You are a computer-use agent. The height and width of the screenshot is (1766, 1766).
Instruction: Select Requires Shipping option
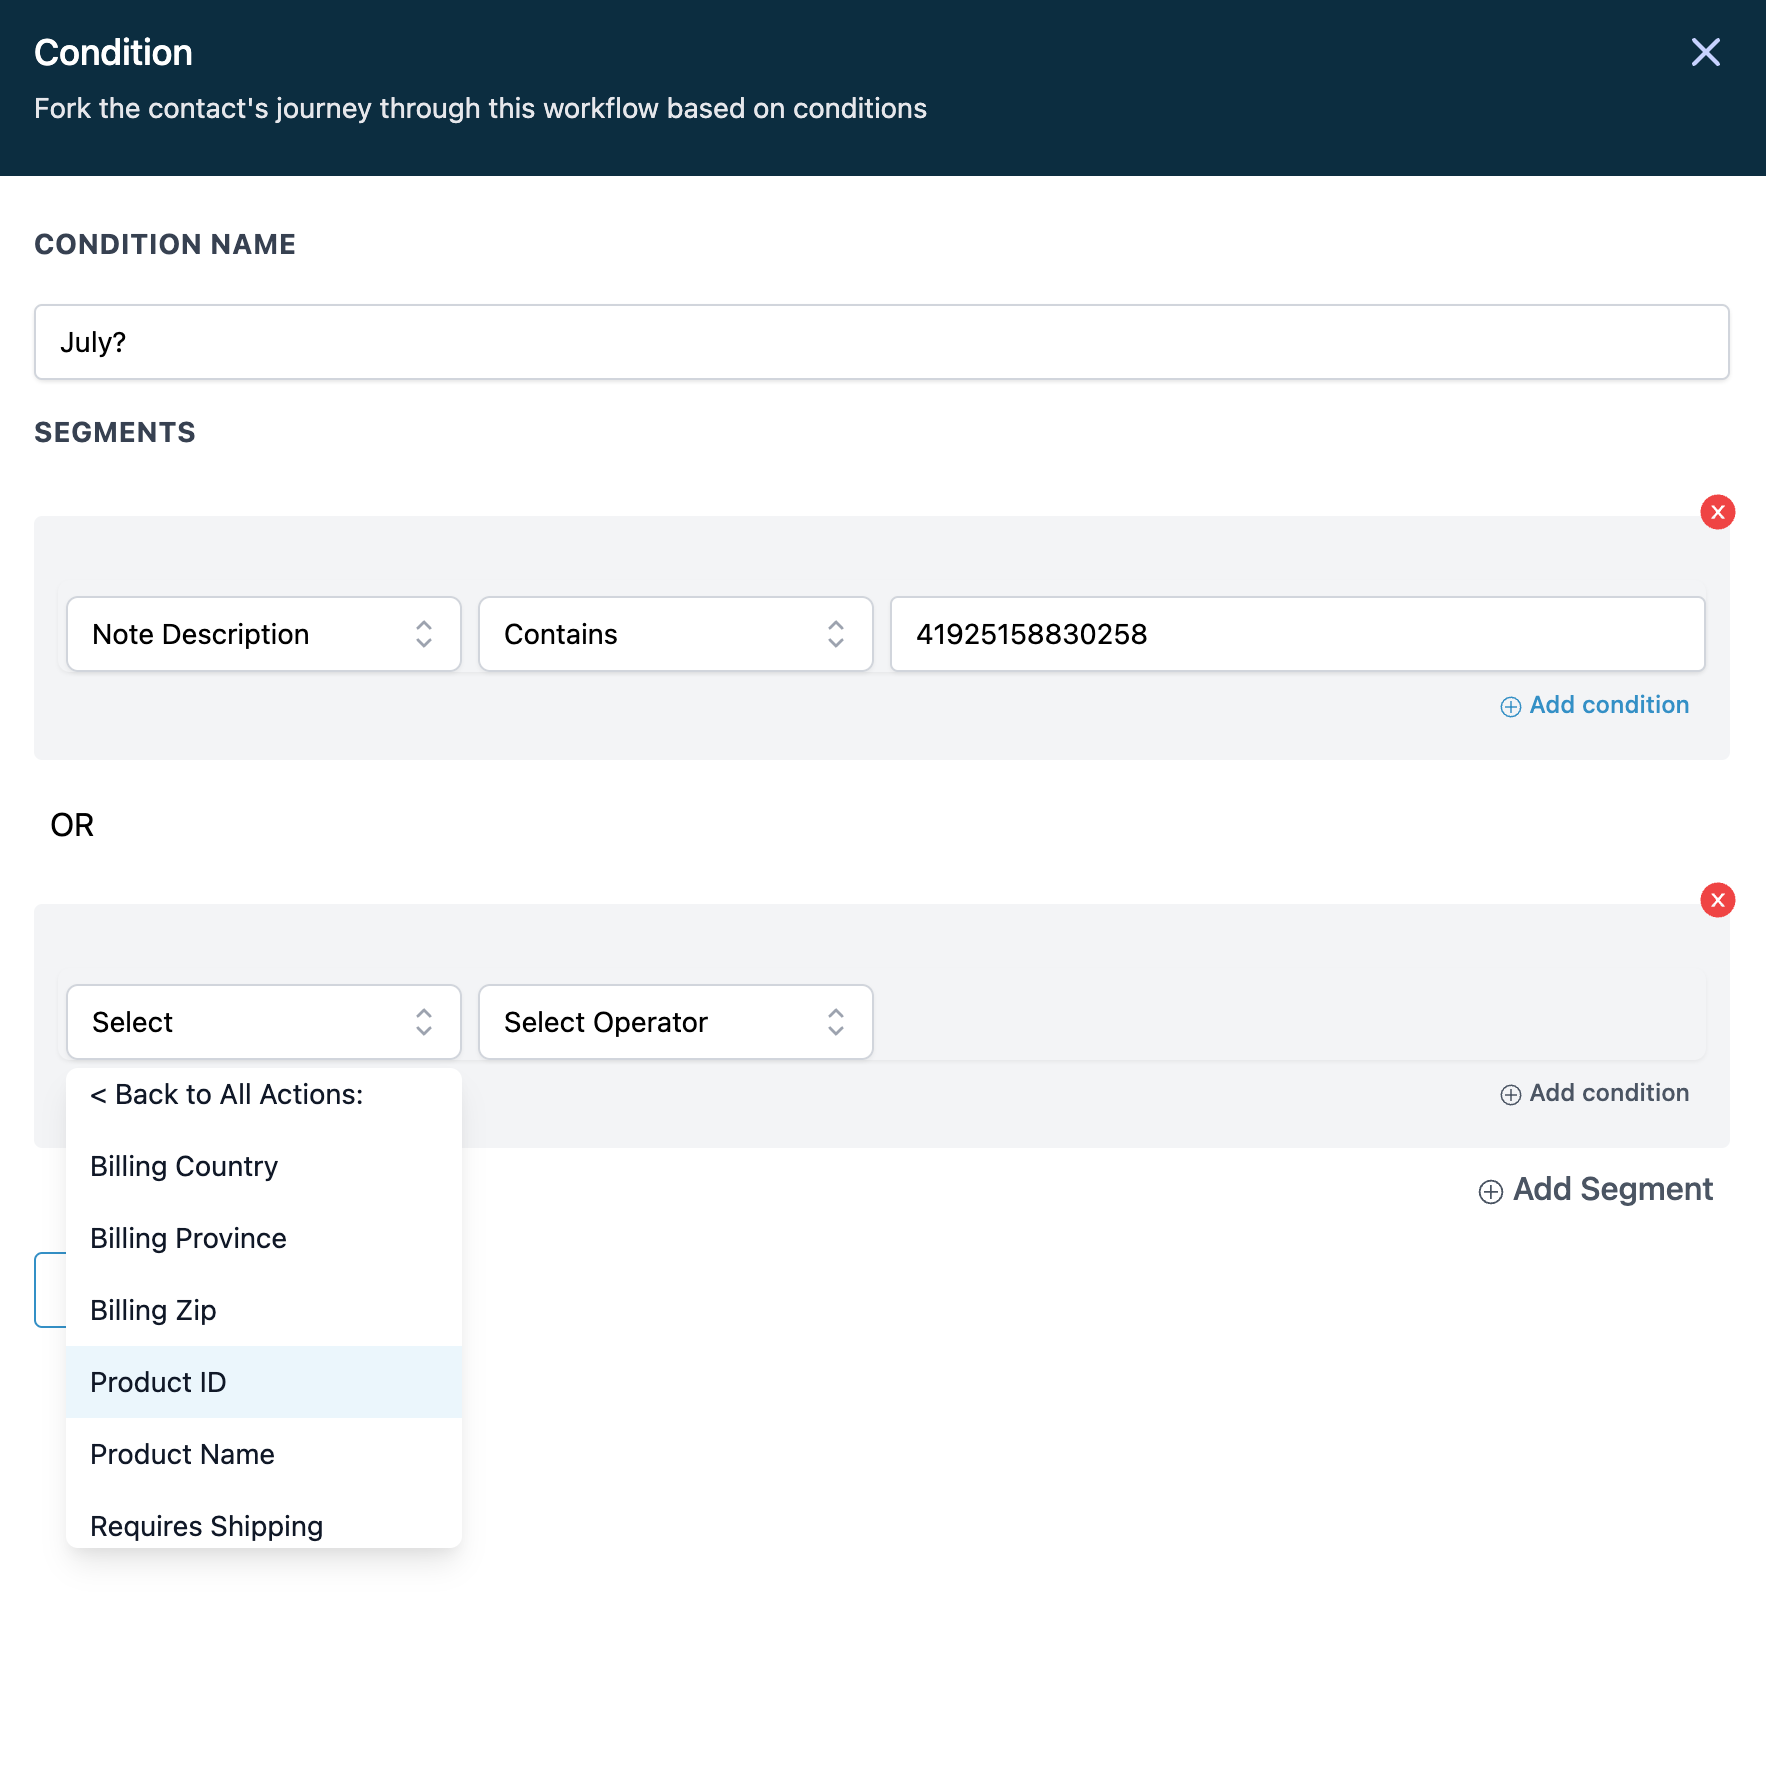point(264,1525)
